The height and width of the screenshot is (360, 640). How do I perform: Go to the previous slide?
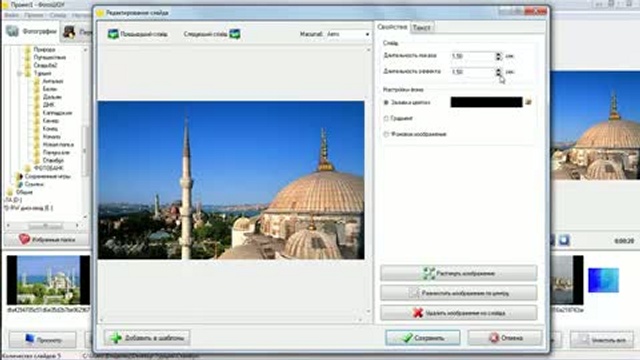pyautogui.click(x=137, y=34)
